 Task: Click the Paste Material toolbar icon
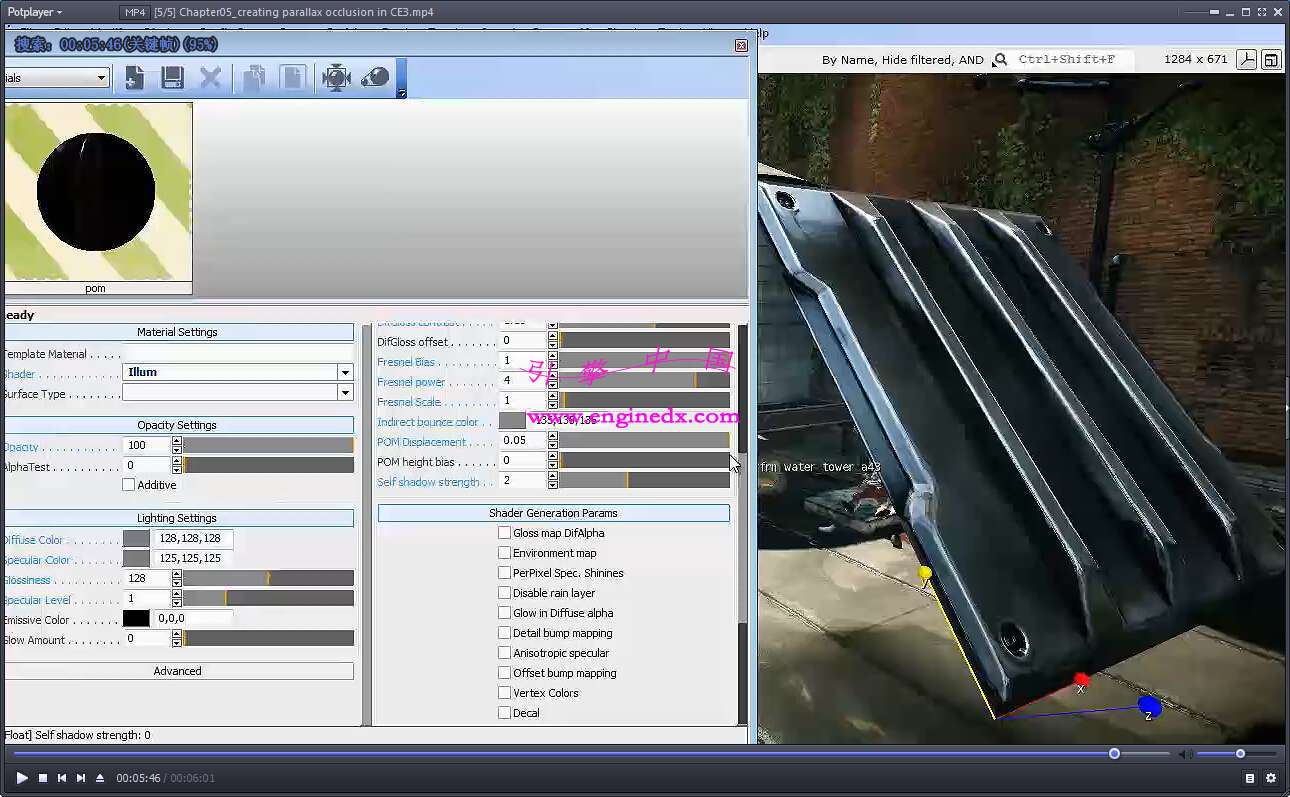coord(292,78)
